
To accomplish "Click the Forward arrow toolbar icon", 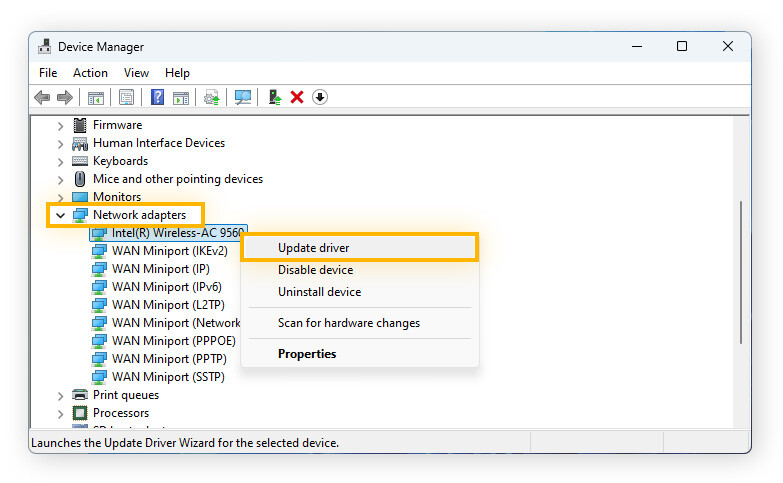I will point(64,97).
